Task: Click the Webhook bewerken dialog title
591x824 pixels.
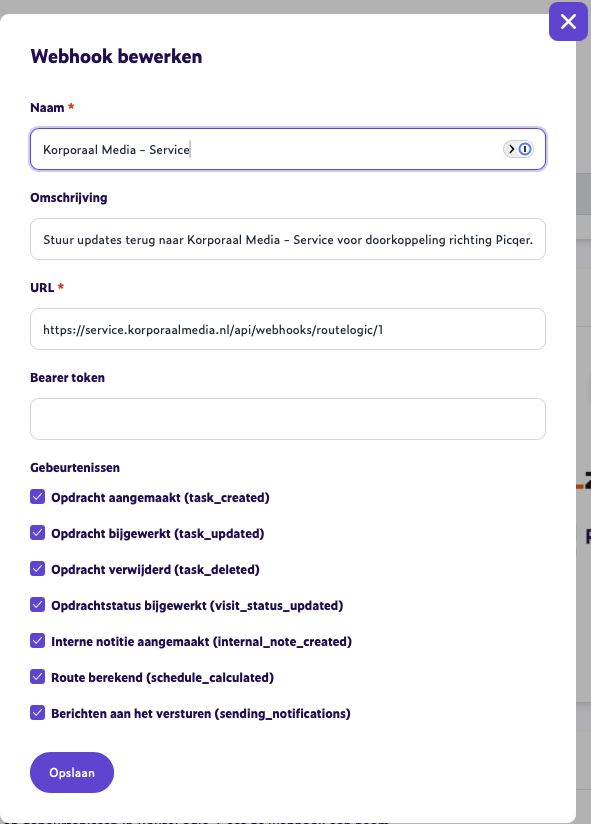Action: point(117,56)
